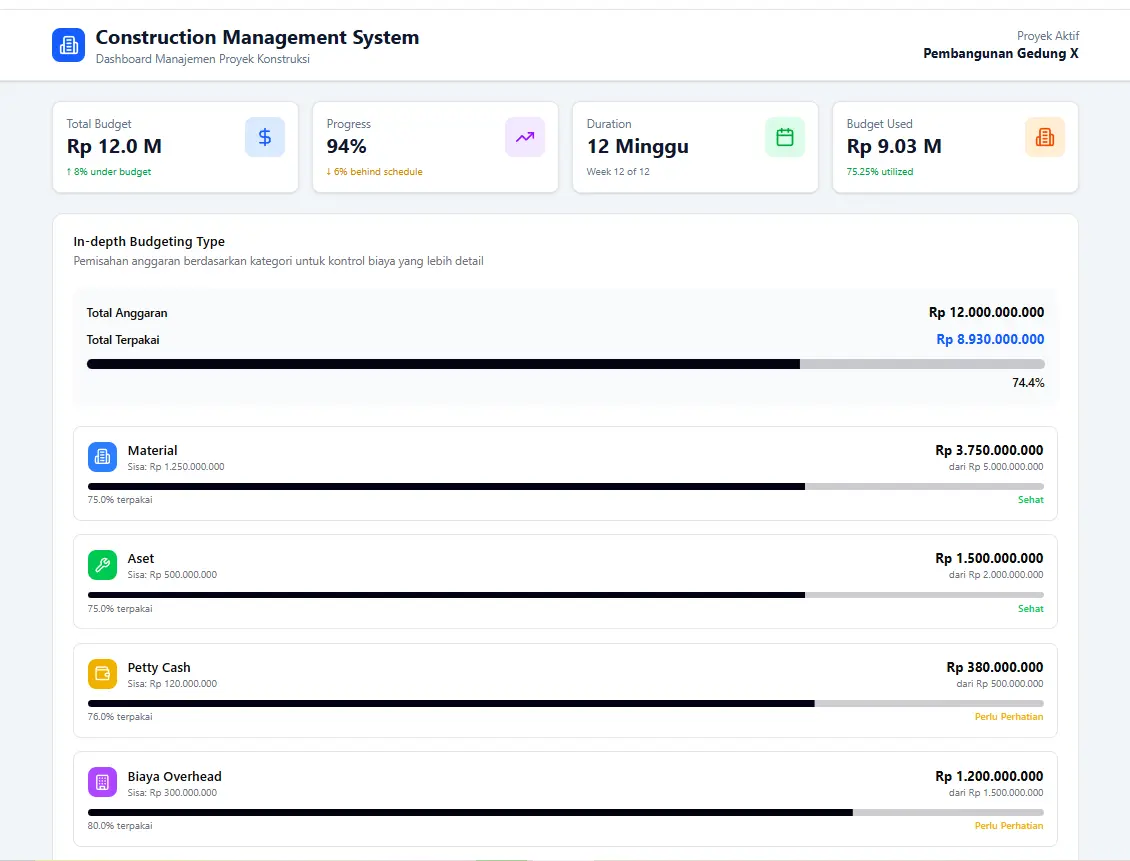1130x861 pixels.
Task: Select the dollar icon on Total Budget card
Action: coord(265,137)
